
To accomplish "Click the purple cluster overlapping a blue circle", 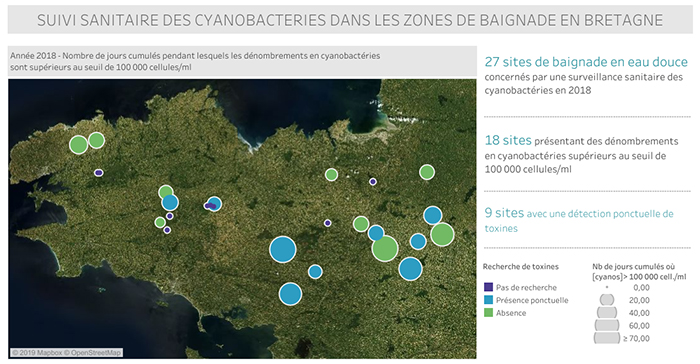I will point(210,205).
